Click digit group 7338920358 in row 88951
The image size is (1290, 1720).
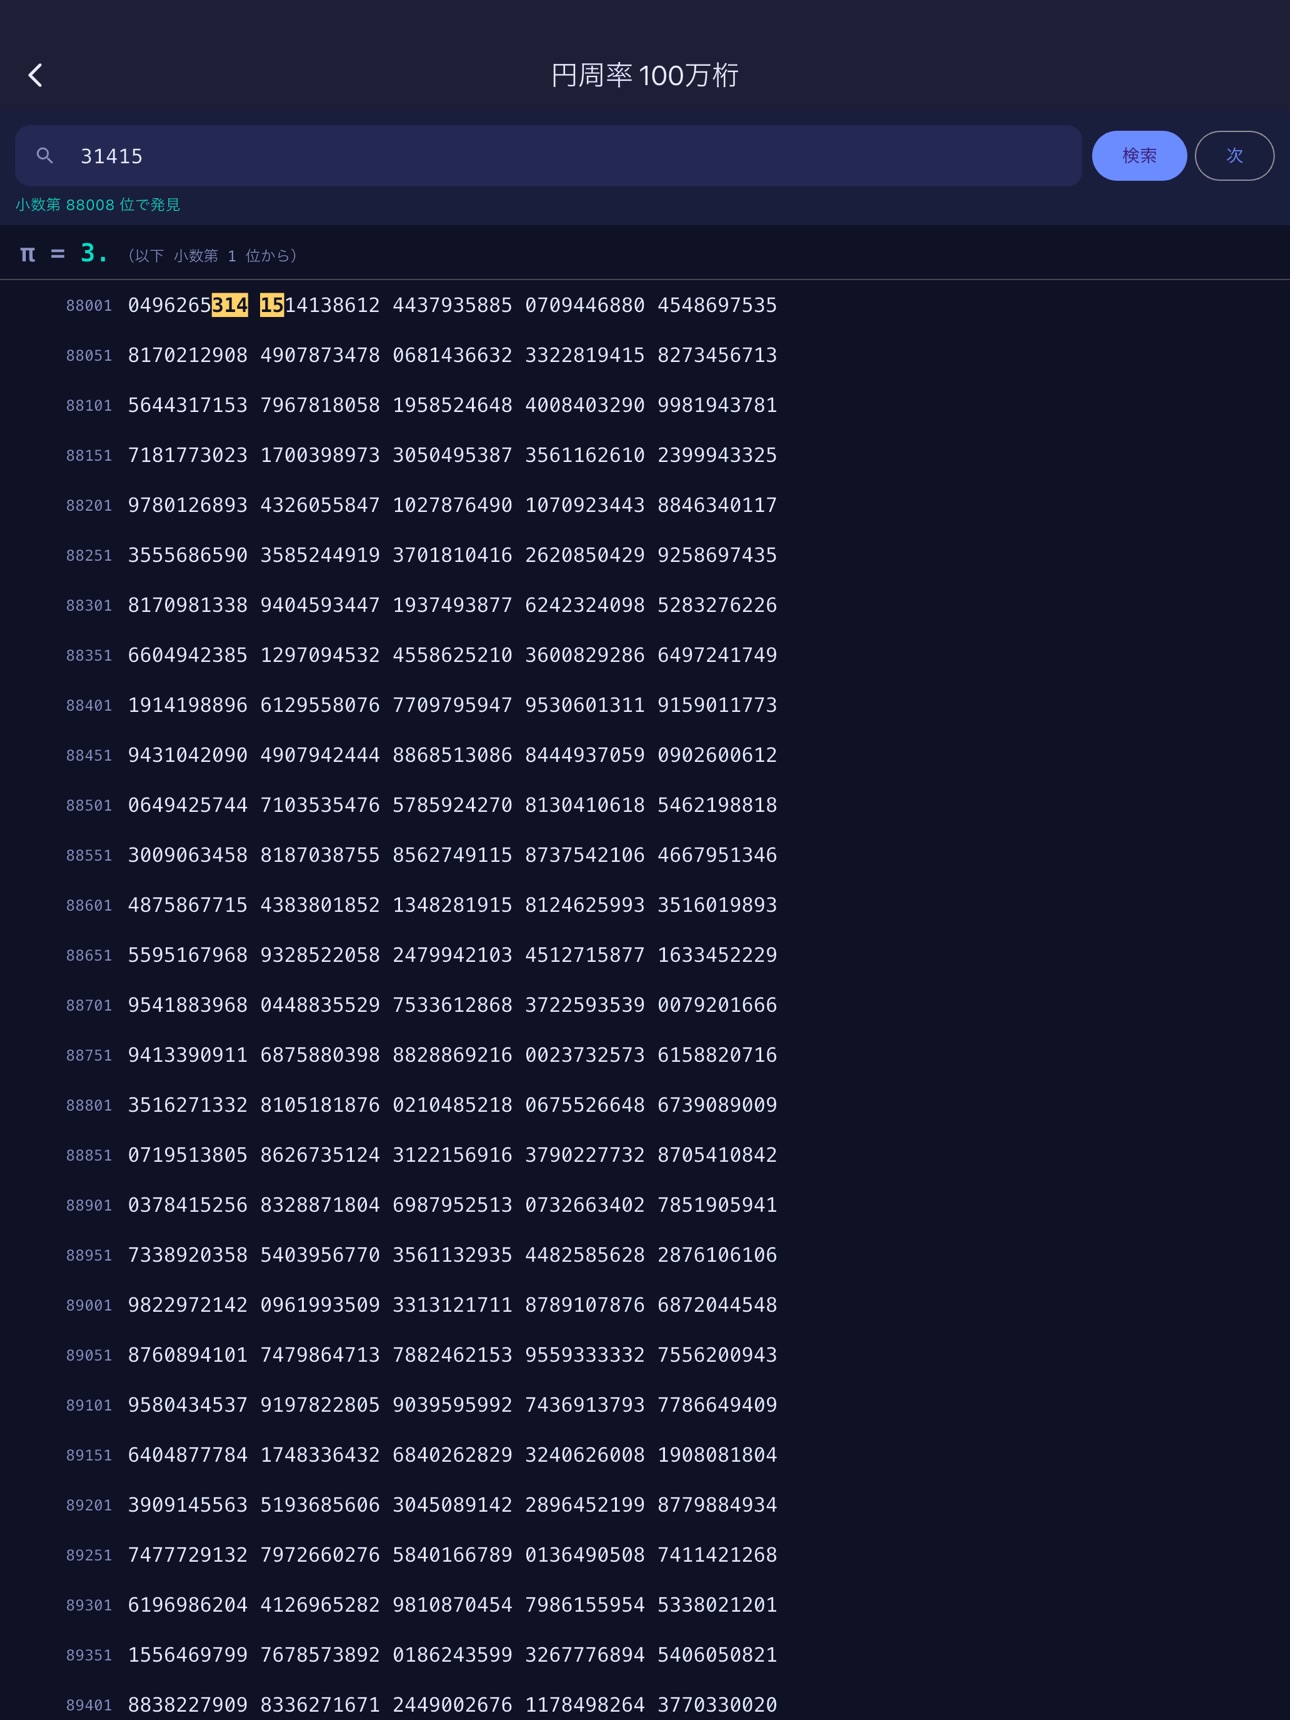[x=188, y=1255]
